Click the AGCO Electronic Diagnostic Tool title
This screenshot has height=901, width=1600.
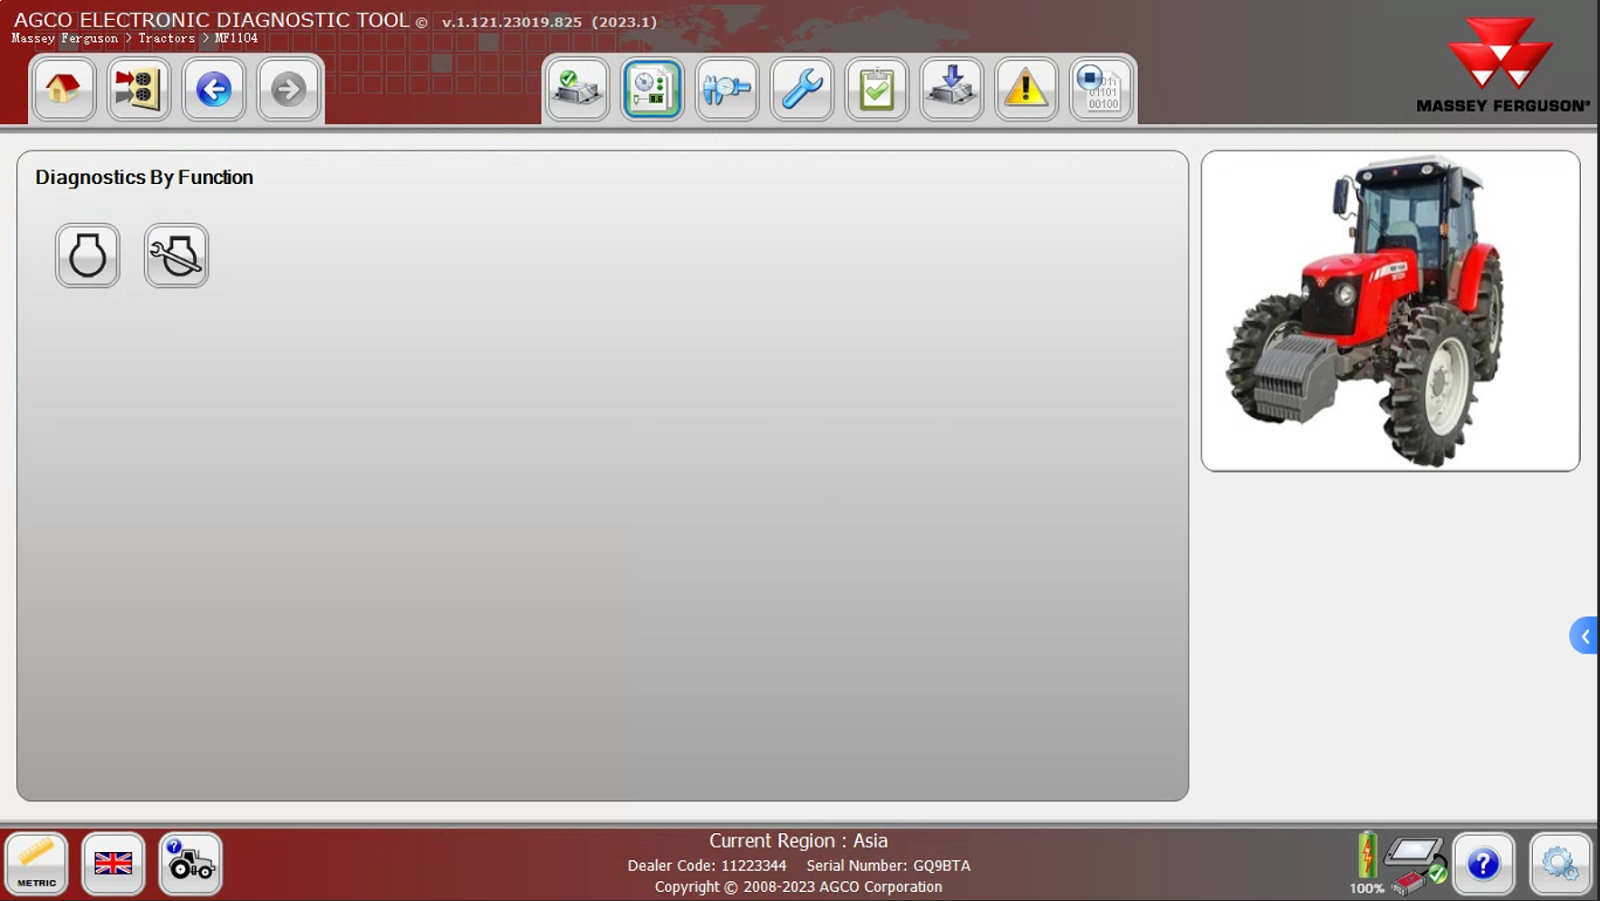(211, 20)
